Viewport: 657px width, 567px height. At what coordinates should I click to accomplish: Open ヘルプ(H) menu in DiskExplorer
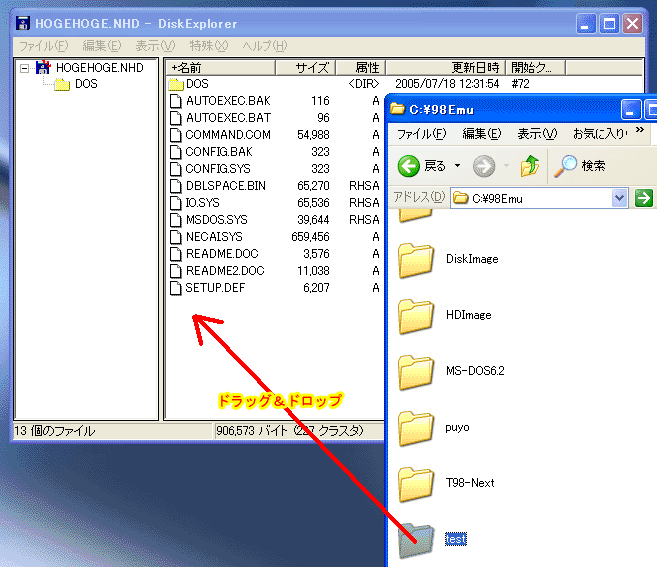pos(265,46)
